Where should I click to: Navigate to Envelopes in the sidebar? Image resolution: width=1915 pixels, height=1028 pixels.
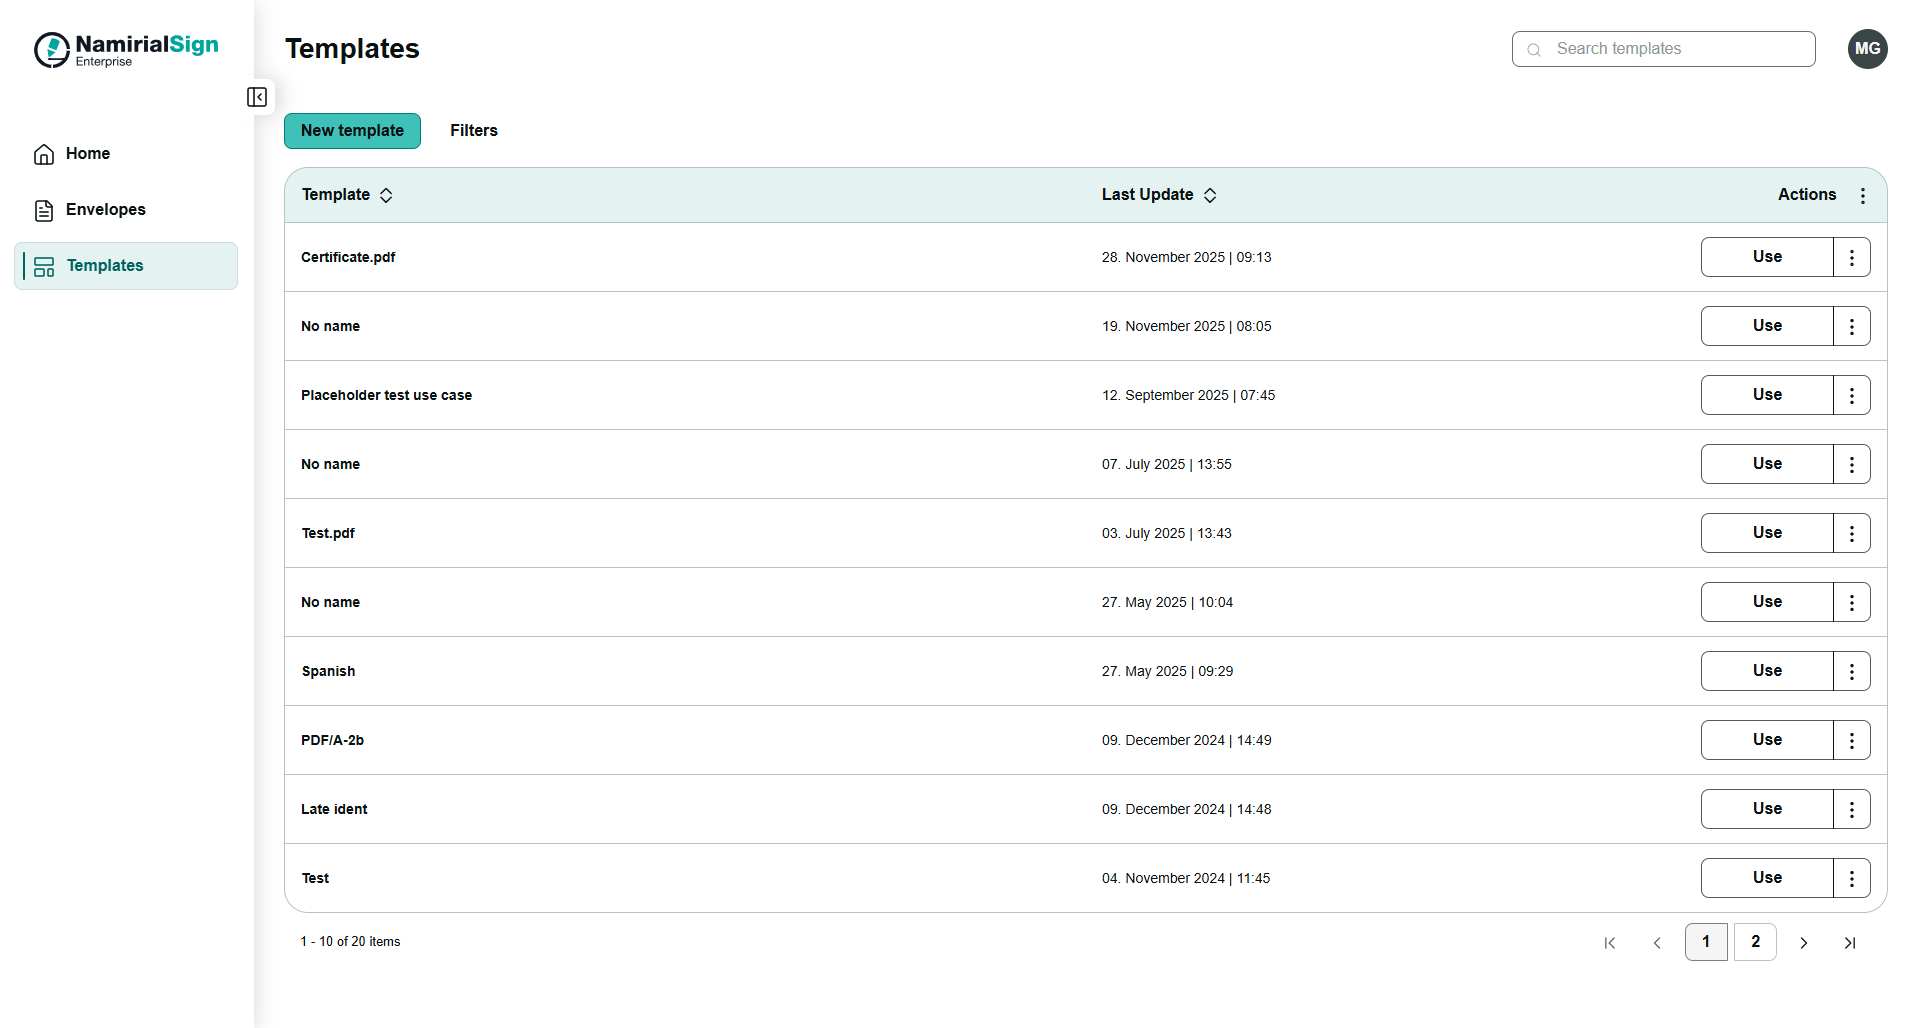pyautogui.click(x=105, y=210)
